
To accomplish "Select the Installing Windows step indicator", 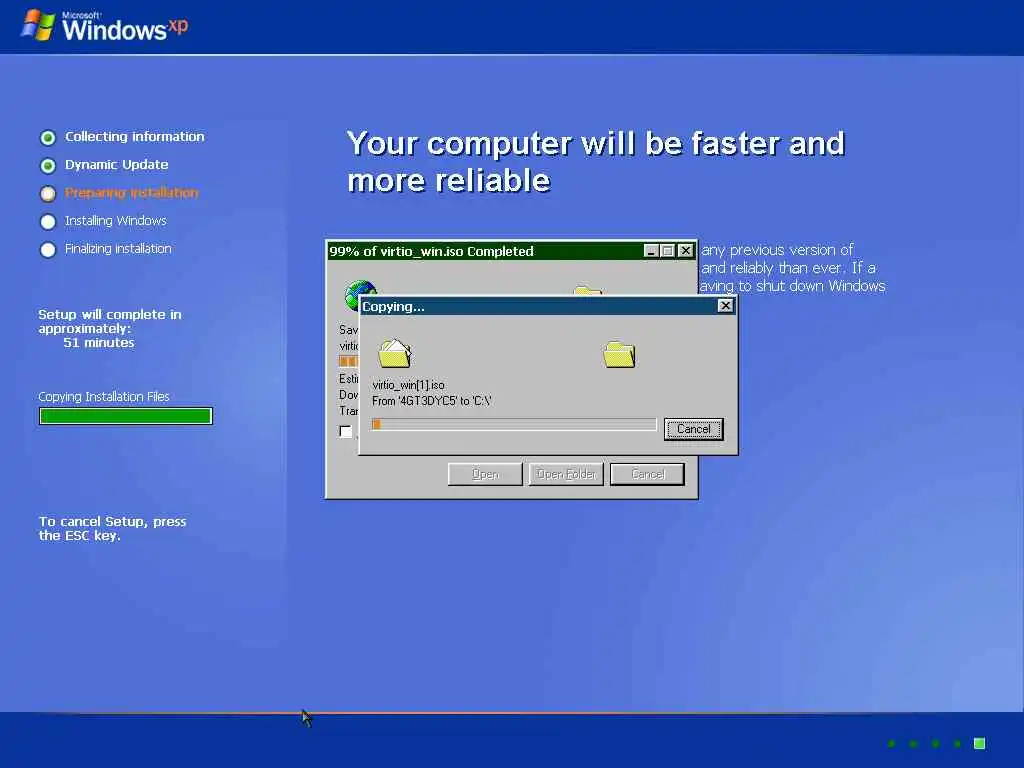I will pyautogui.click(x=48, y=221).
